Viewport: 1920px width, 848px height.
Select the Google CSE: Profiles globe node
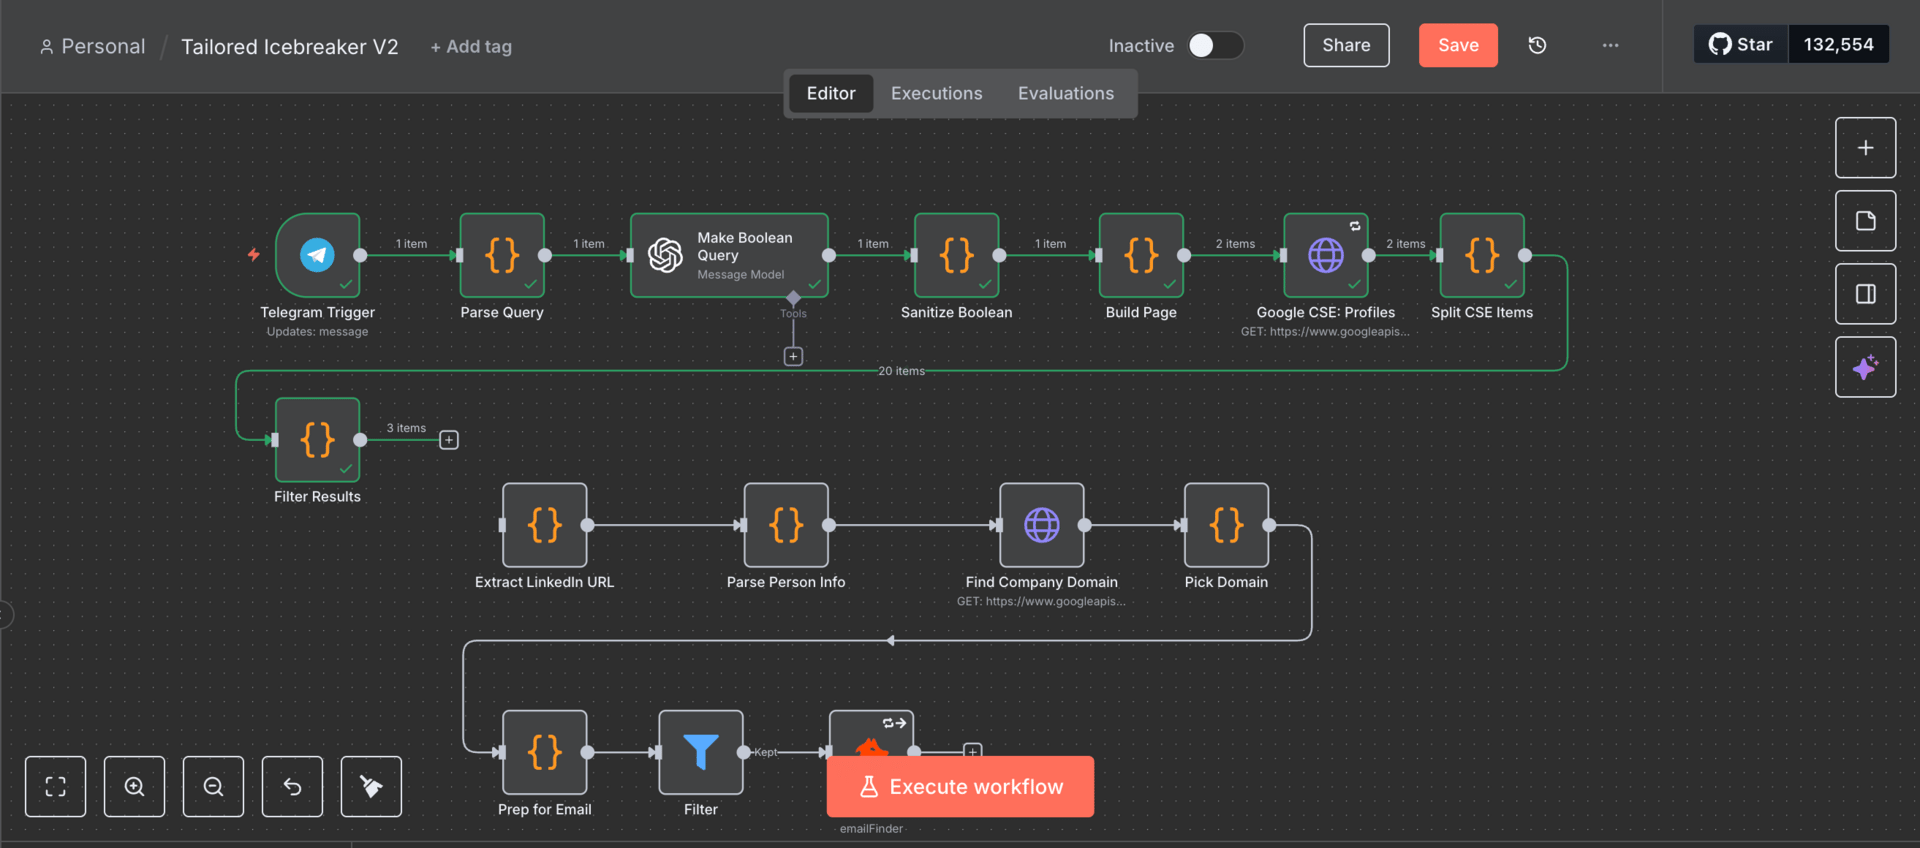[x=1325, y=255]
